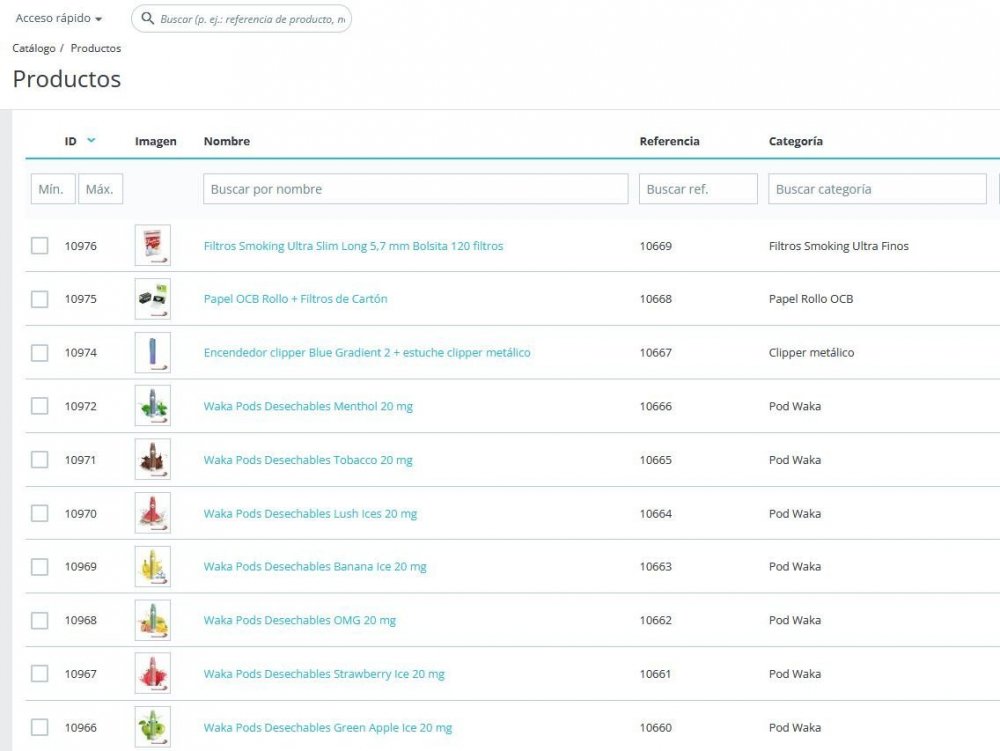Screen dimensions: 1000x751
Task: Open Waka Pods Desechables Tobacco link
Action: pos(308,460)
